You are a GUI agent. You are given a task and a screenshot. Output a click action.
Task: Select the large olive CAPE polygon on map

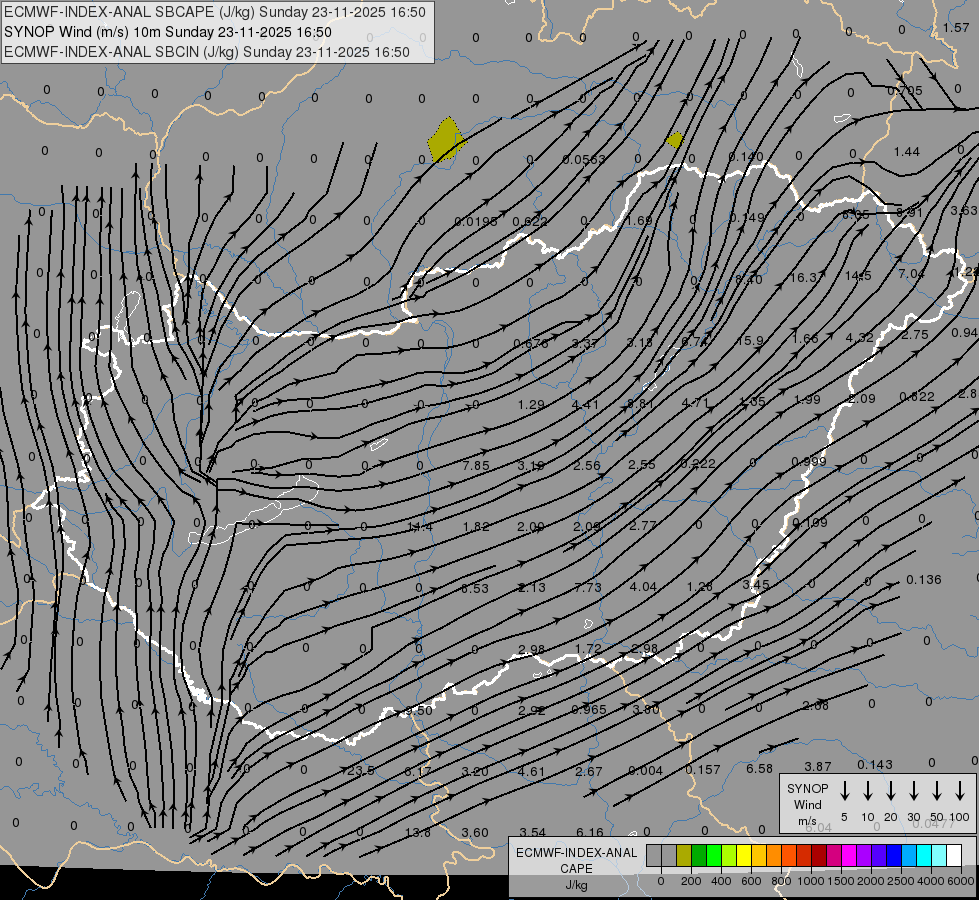pos(446,141)
